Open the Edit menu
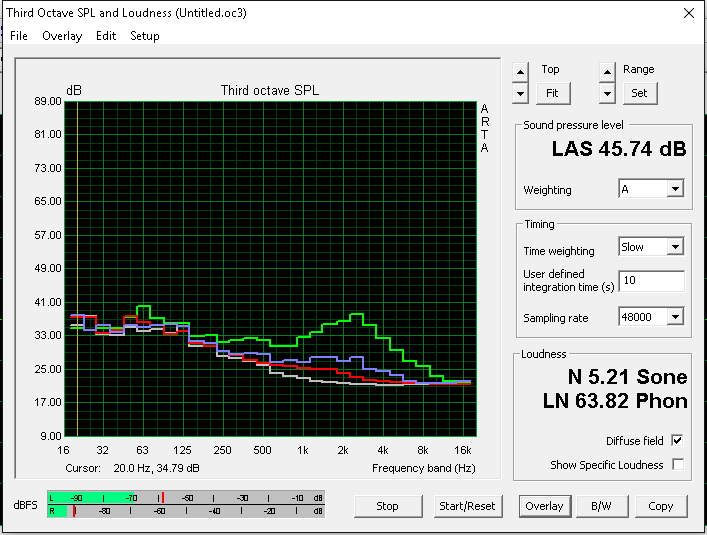Screen dimensions: 707x535 (106, 36)
